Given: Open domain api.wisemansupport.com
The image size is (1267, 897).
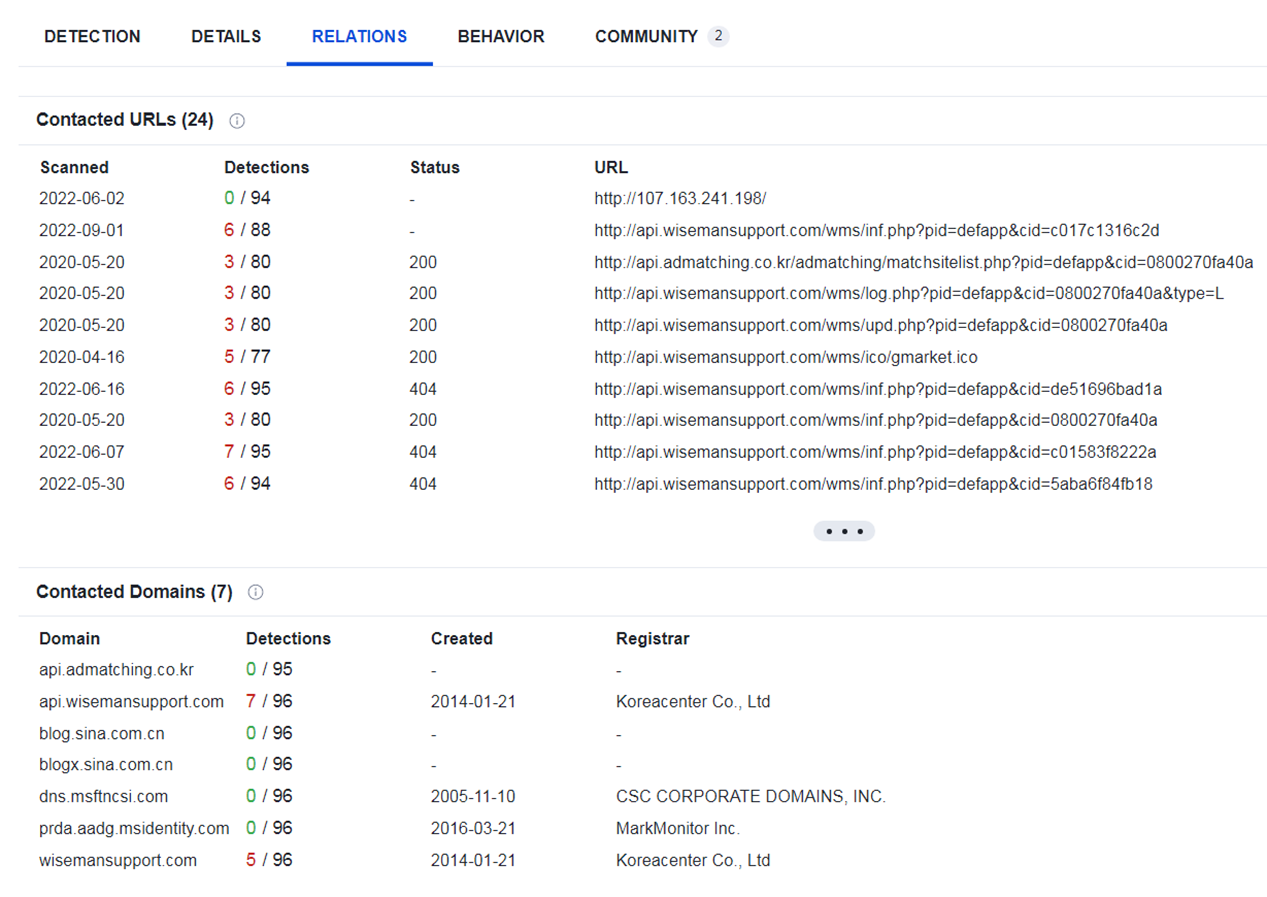Looking at the screenshot, I should click(x=131, y=702).
